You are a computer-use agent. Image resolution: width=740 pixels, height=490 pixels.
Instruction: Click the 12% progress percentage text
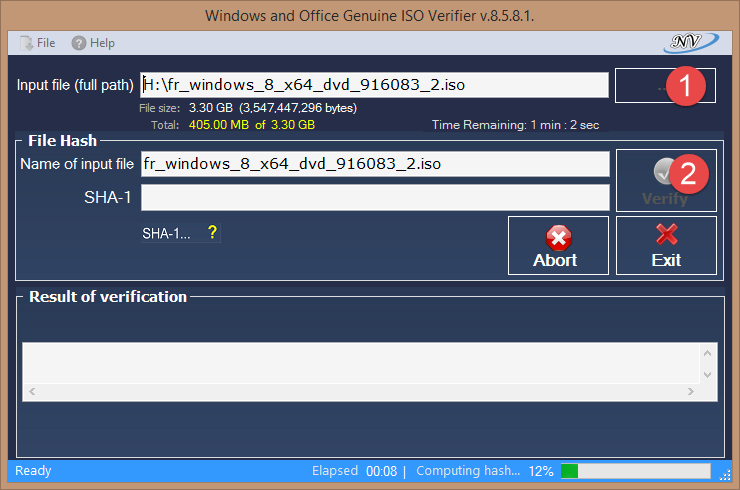(x=541, y=471)
